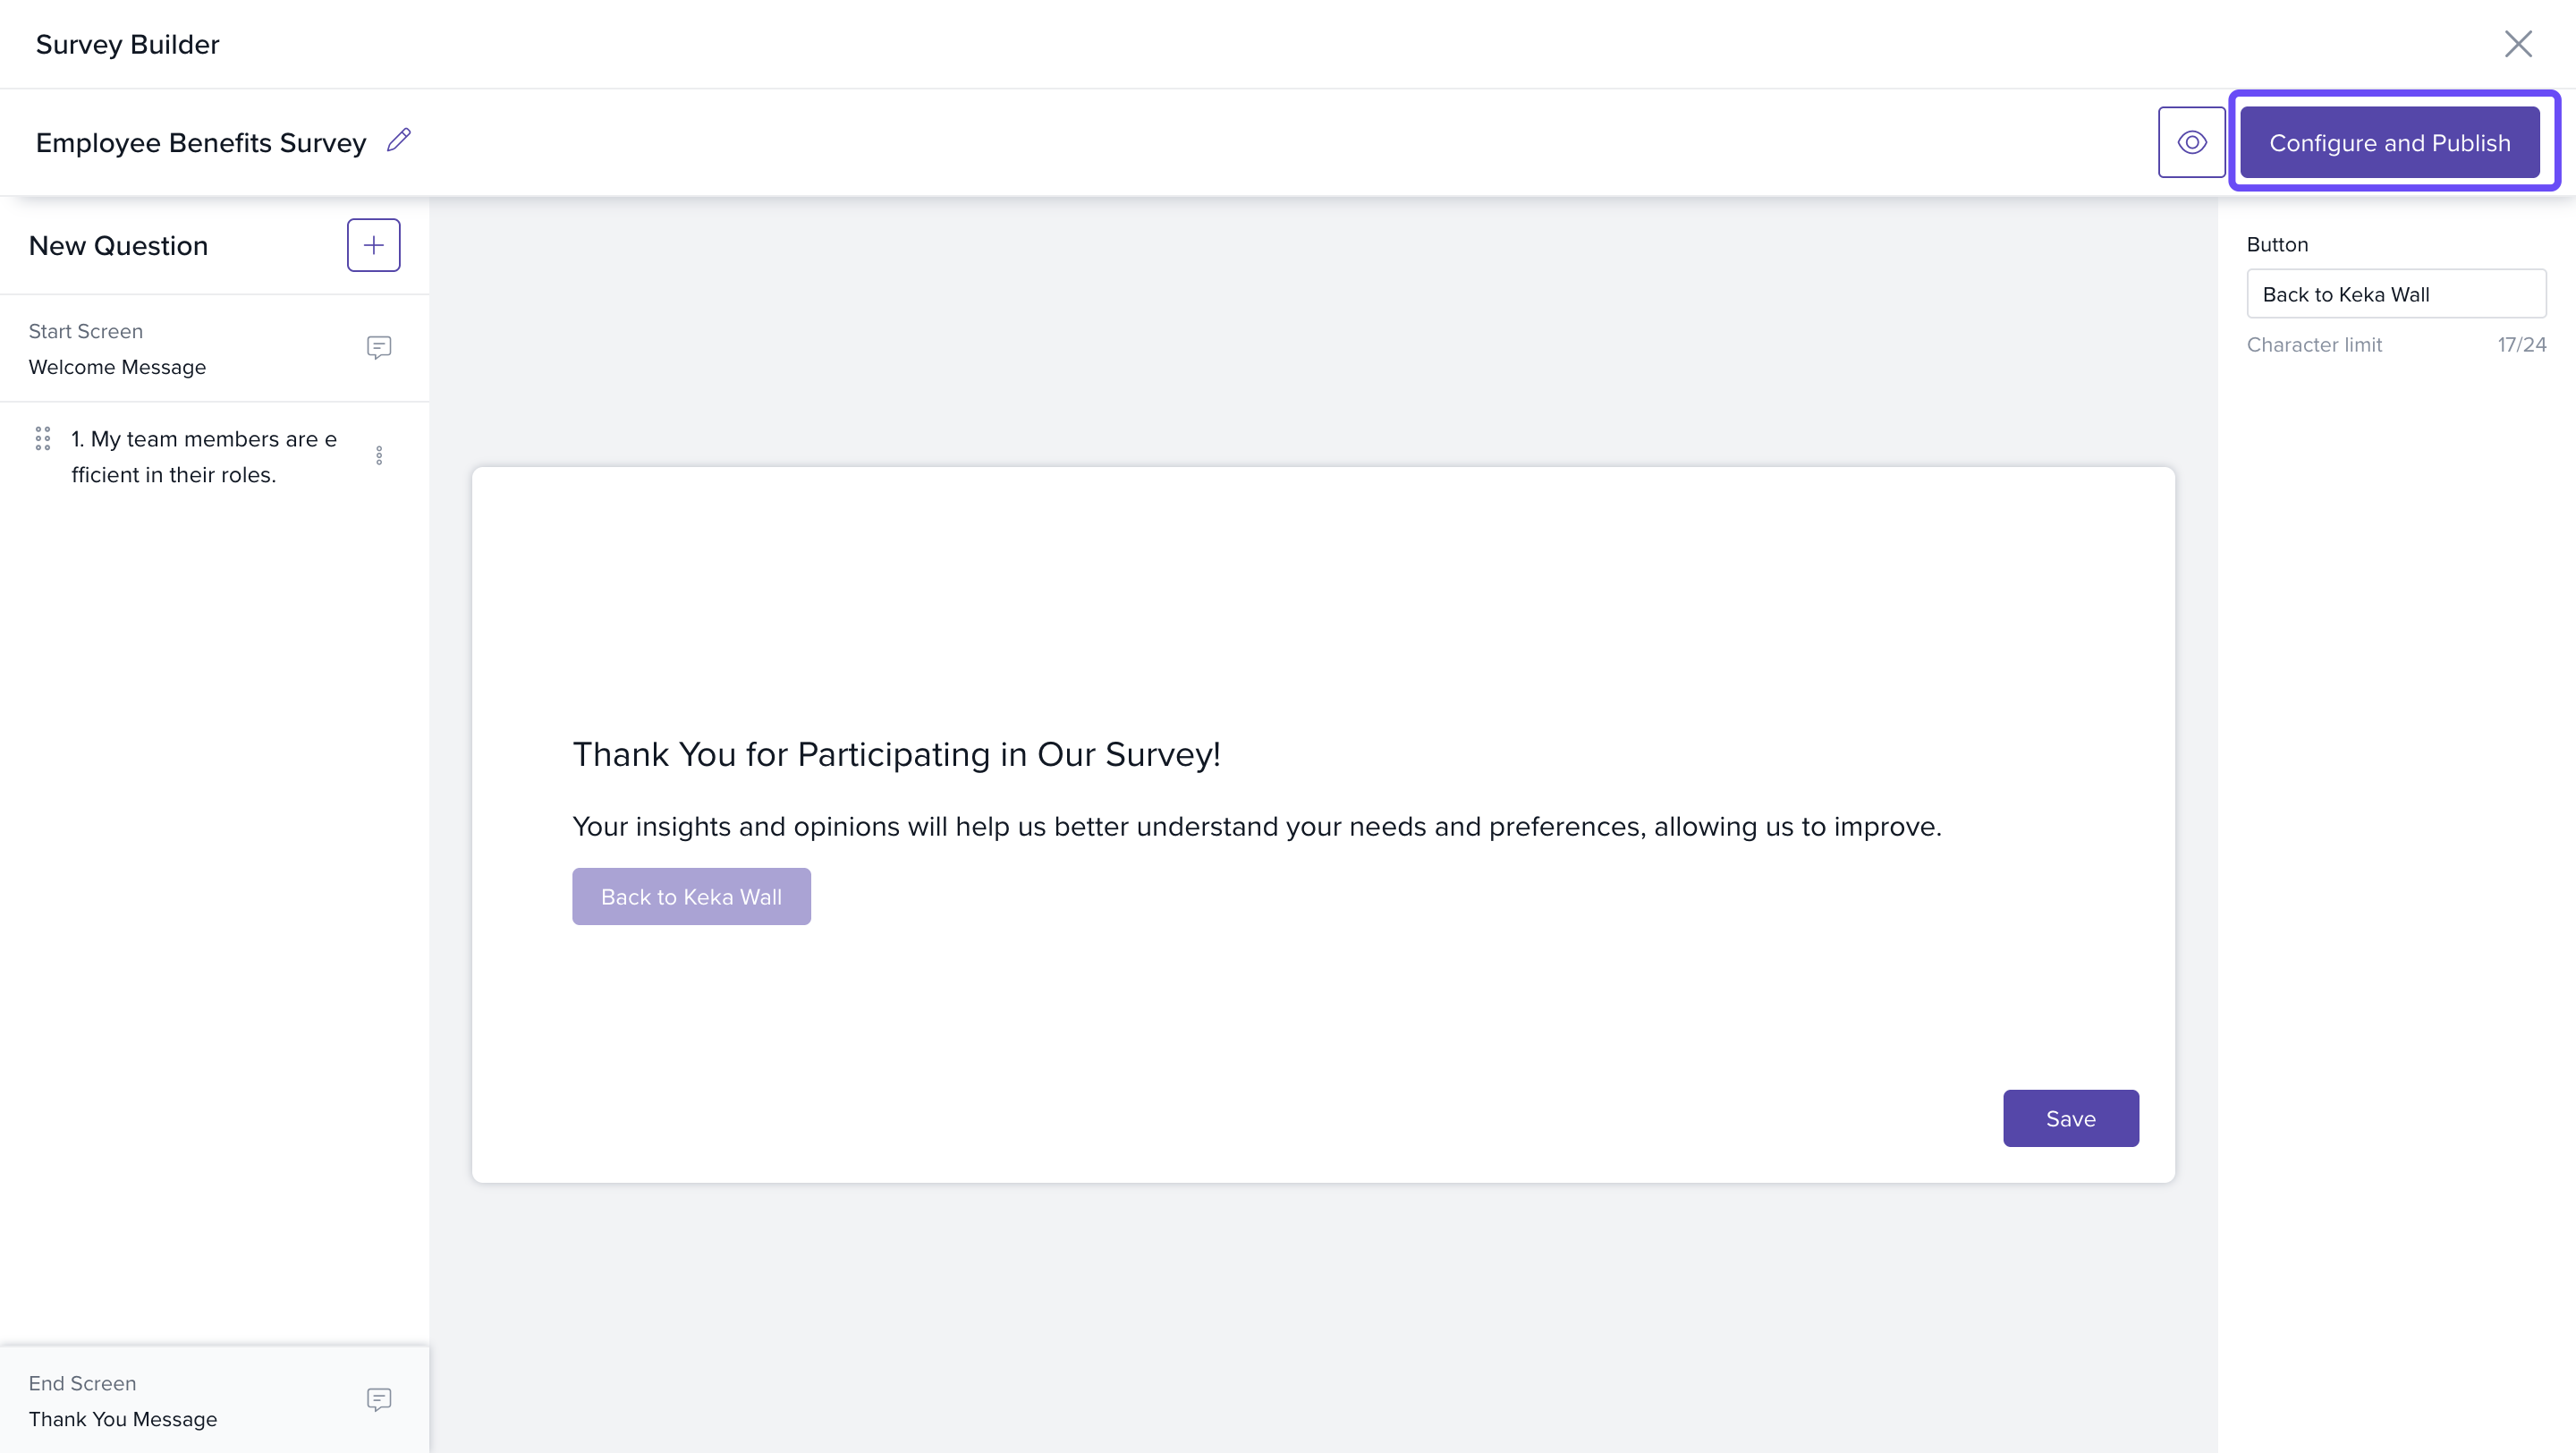The image size is (2576, 1453).
Task: Edit the Button text input field
Action: point(2395,294)
